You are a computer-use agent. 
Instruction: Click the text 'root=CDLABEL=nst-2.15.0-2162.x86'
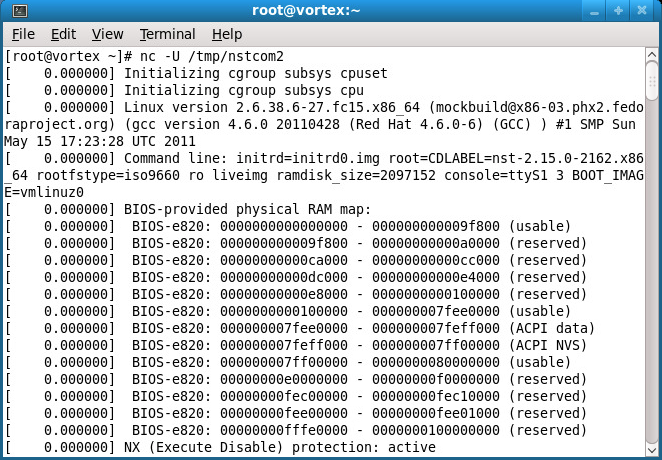515,158
